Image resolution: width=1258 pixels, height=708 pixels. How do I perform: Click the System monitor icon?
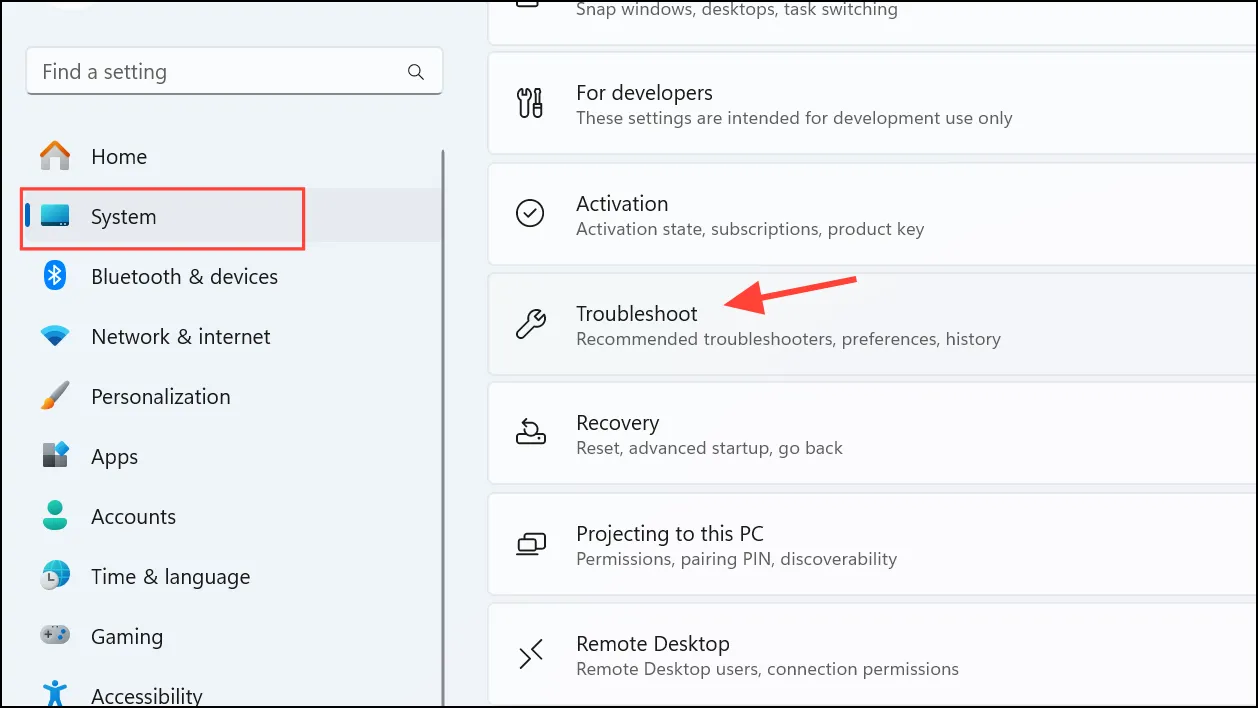click(55, 216)
